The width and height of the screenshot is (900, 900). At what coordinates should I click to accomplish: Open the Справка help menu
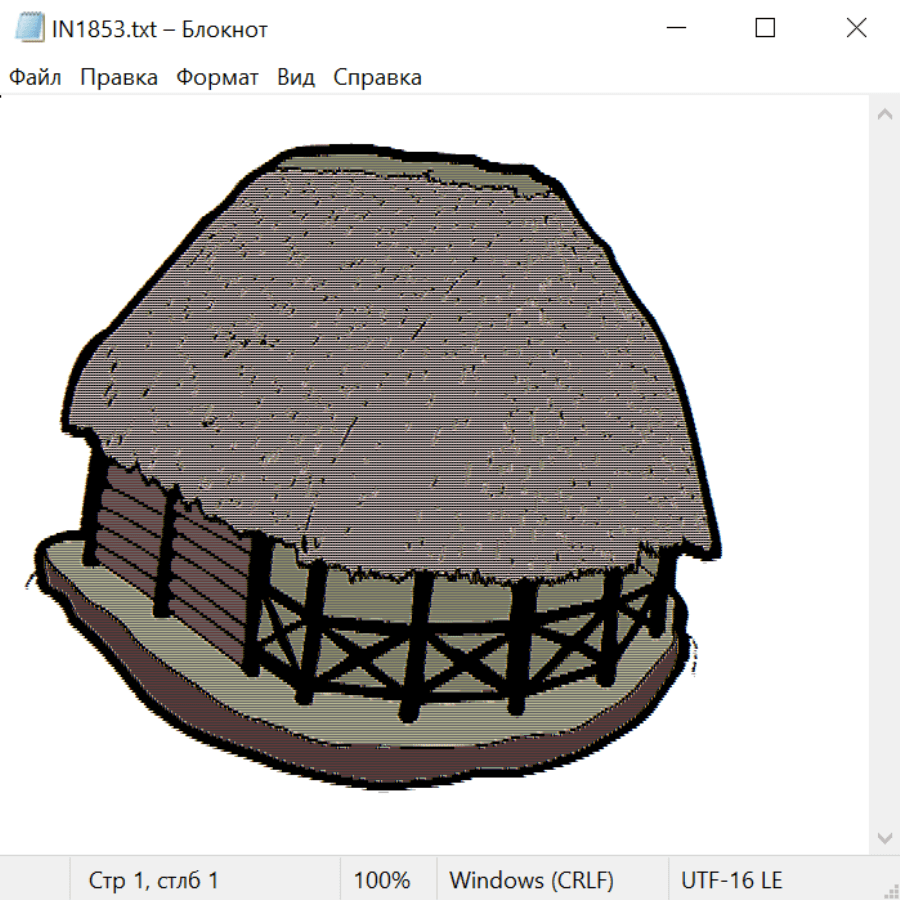pyautogui.click(x=377, y=77)
